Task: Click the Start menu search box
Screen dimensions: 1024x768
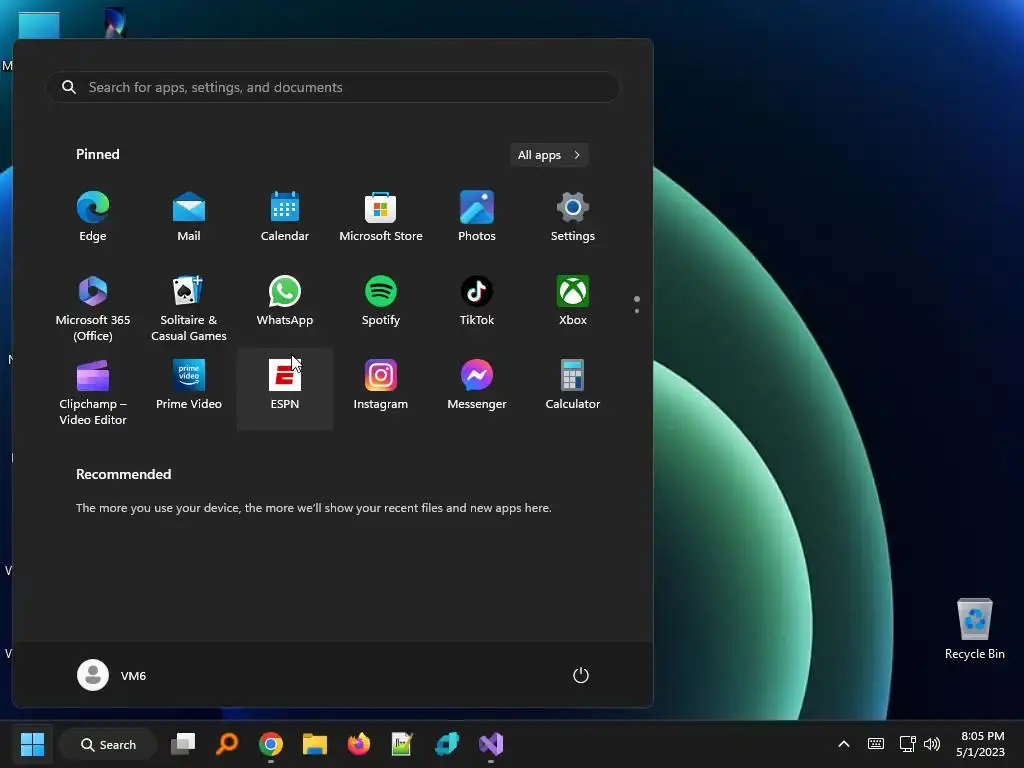Action: tap(332, 87)
